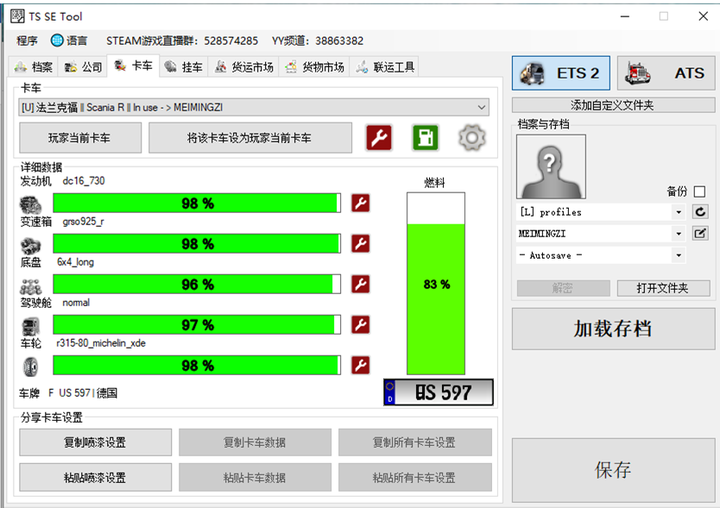Toggle the 备份 backup checkbox
The height and width of the screenshot is (508, 720).
pos(699,191)
